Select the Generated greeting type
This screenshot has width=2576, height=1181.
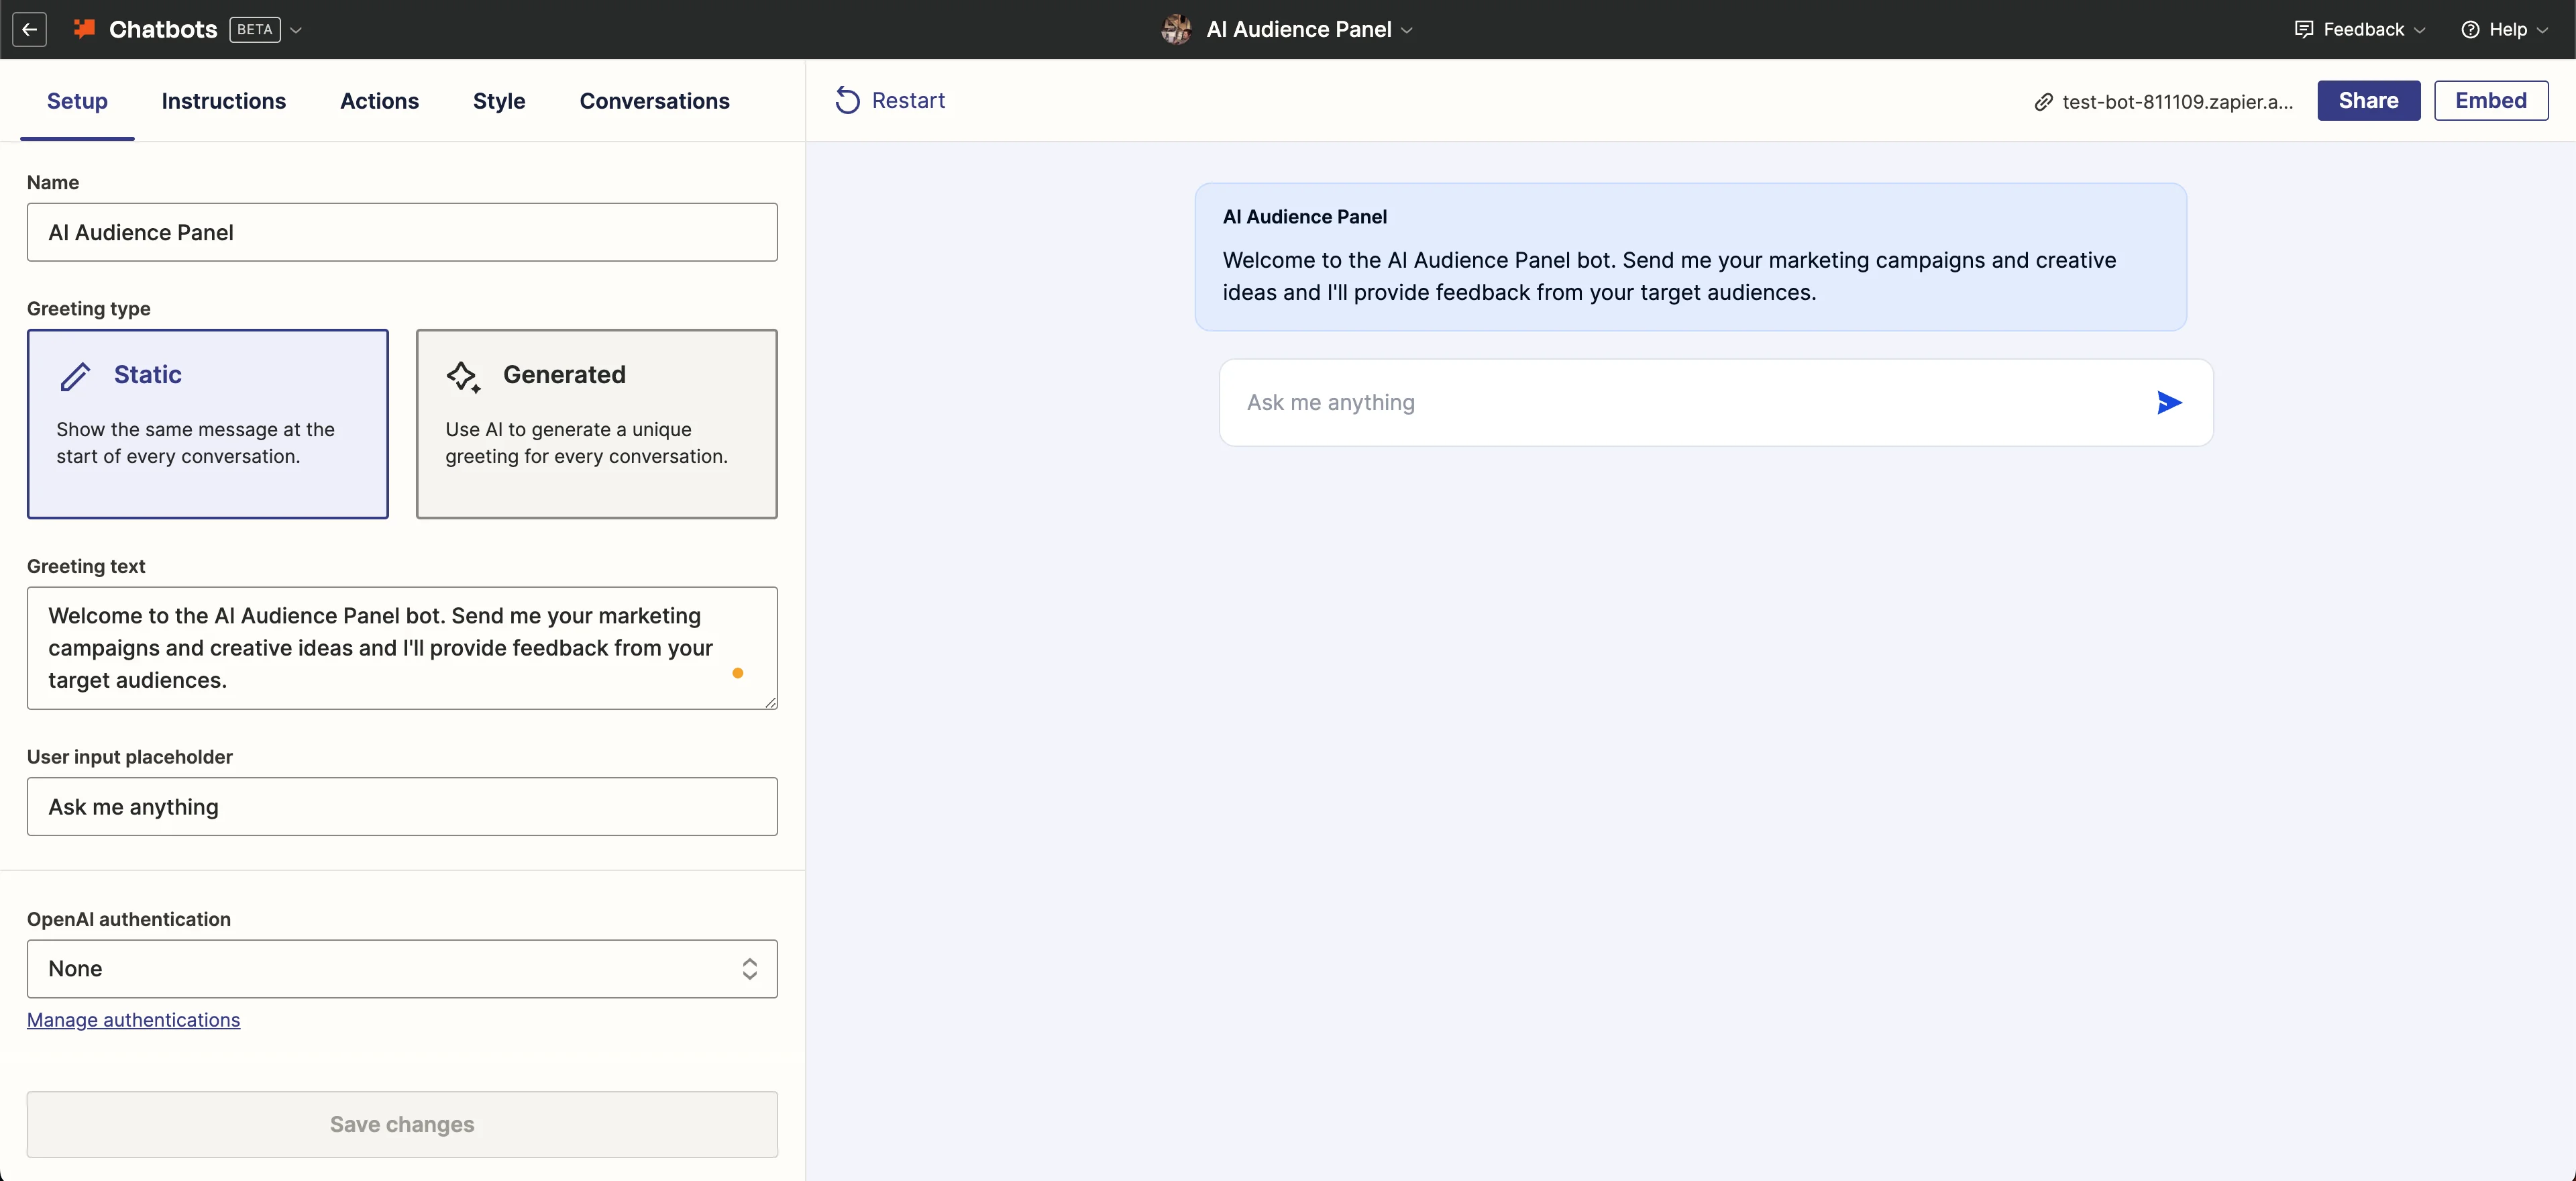coord(596,423)
